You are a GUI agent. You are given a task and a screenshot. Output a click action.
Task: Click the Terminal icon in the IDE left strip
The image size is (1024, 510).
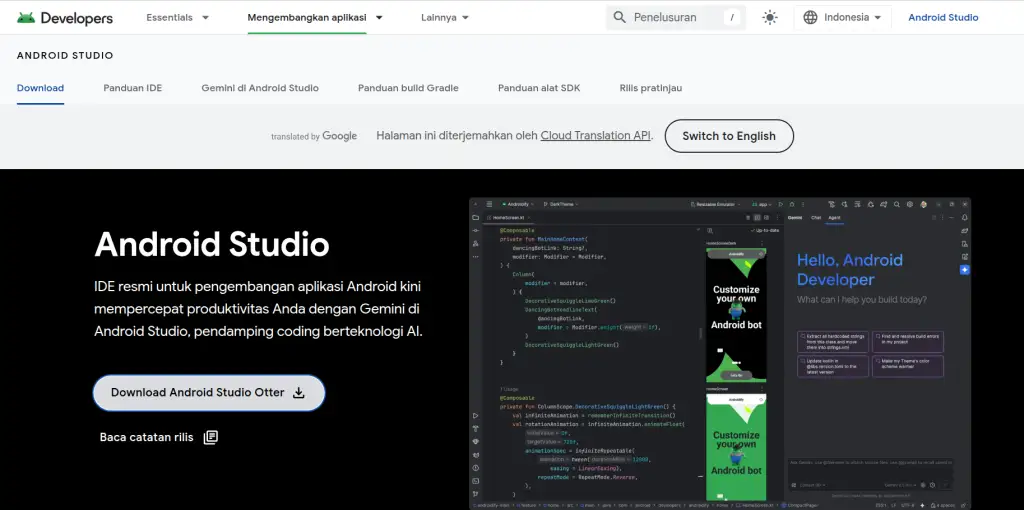point(475,481)
